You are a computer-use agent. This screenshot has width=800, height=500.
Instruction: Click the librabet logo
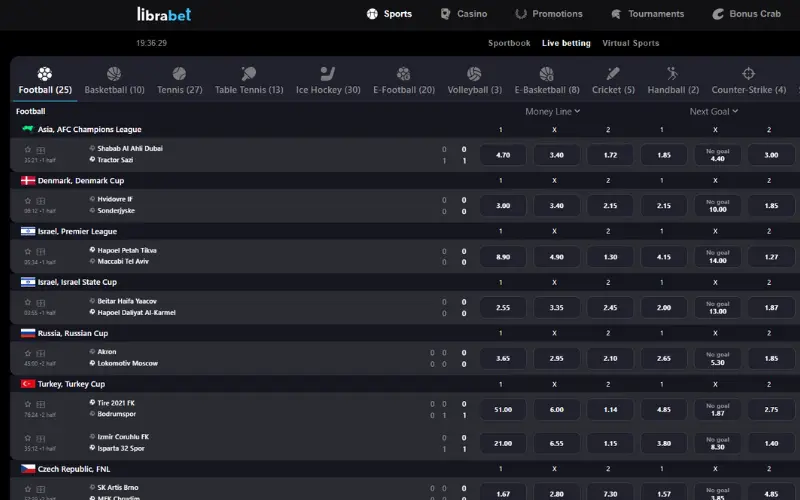(x=164, y=14)
